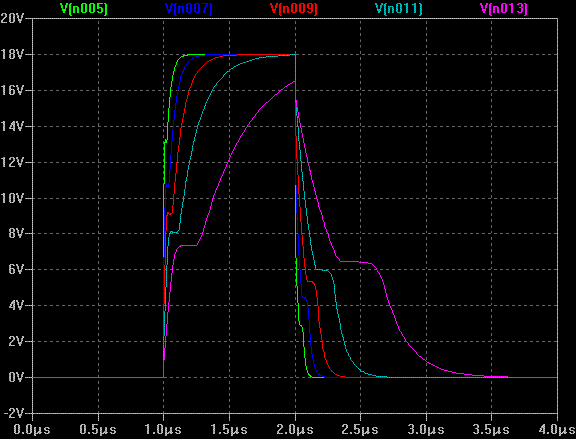Click the 20V label on vertical axis
Screen dimensions: 576x439
coord(12,18)
